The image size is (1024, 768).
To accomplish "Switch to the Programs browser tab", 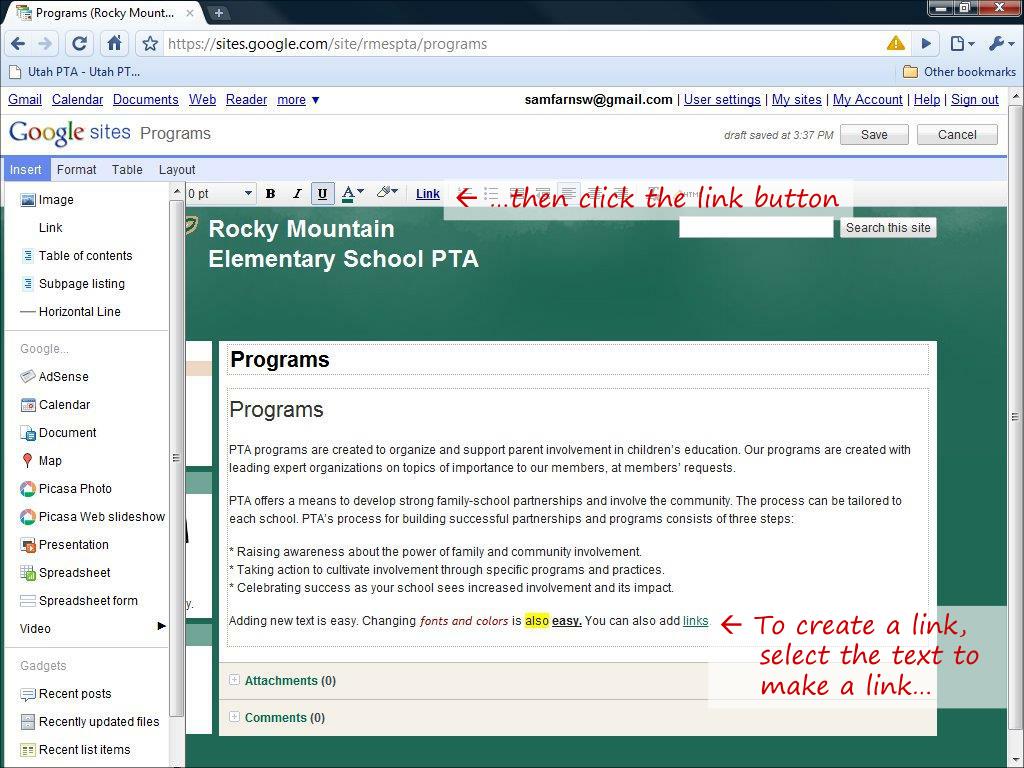I will (106, 13).
